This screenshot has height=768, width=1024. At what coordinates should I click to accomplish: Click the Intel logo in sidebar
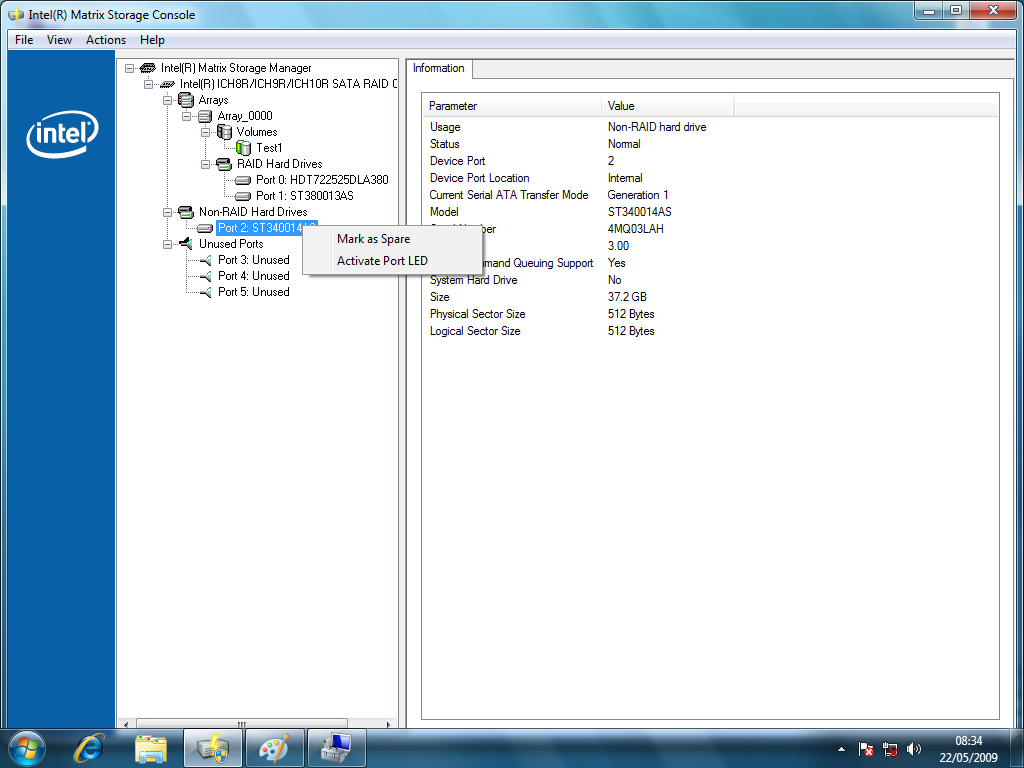click(x=62, y=136)
